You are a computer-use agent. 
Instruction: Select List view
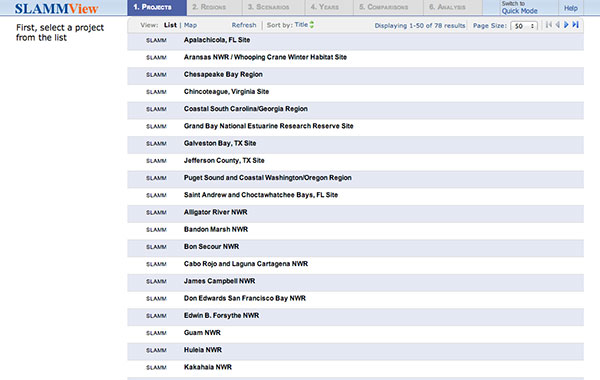click(170, 25)
